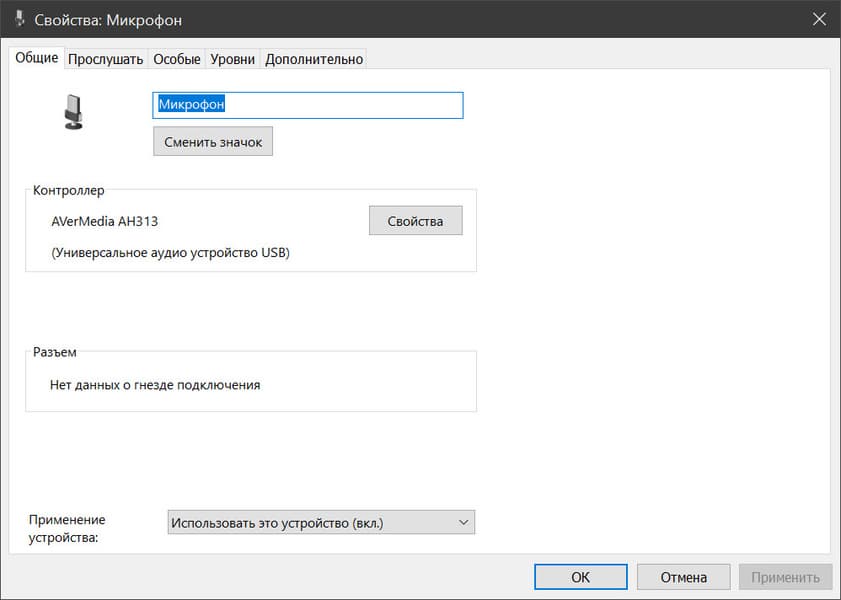Open the Прослушать tab
Screen dimensions: 841x600
[x=106, y=59]
